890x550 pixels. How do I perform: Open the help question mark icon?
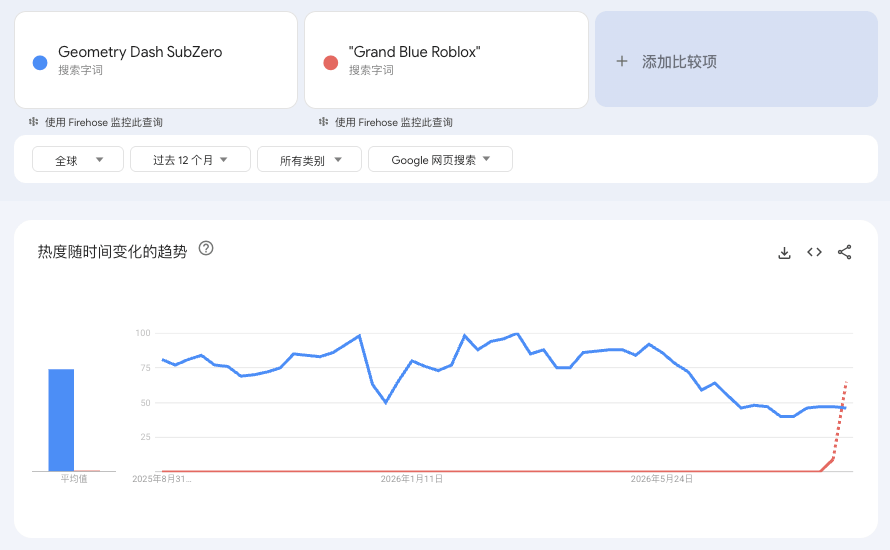click(x=206, y=248)
